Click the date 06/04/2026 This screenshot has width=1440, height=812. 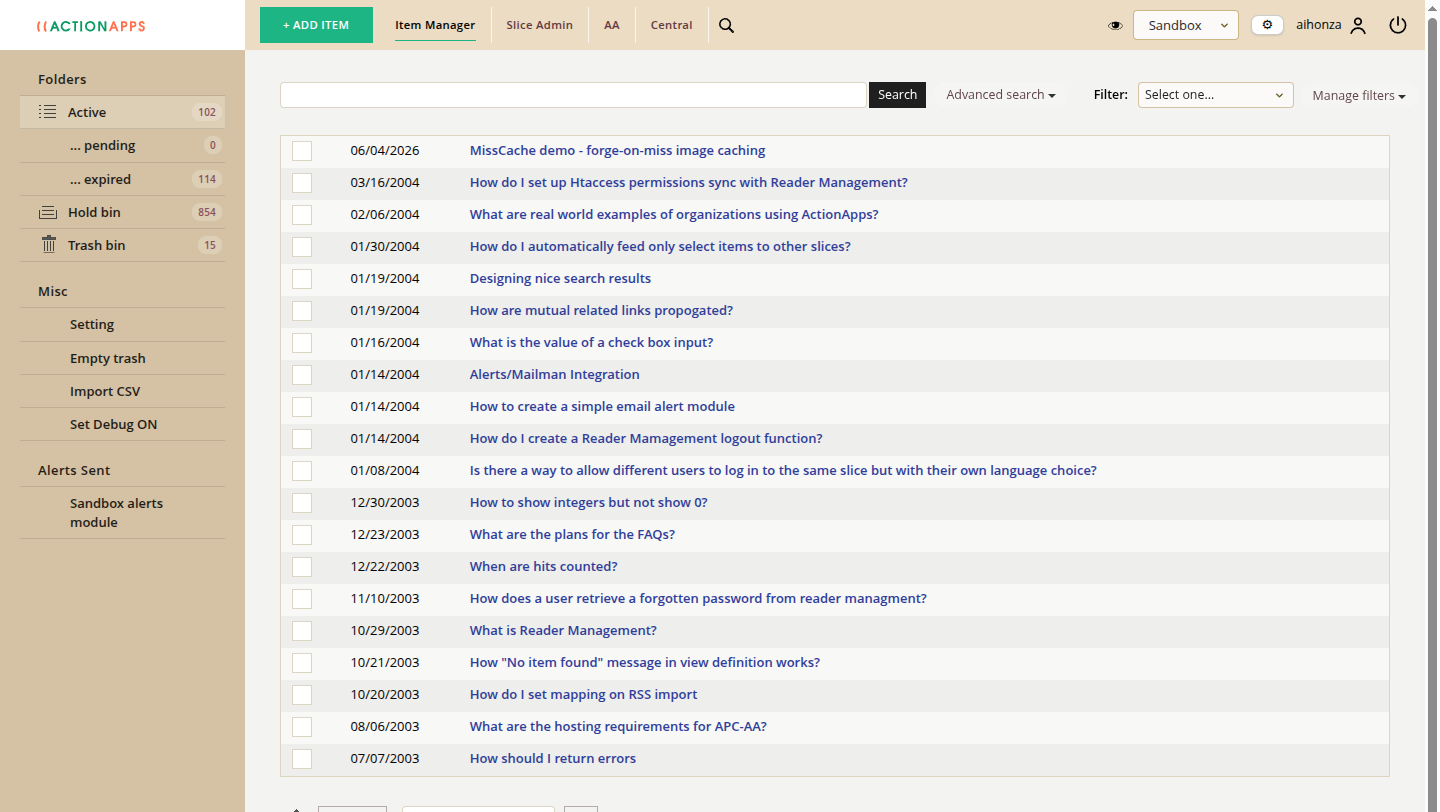(x=385, y=151)
